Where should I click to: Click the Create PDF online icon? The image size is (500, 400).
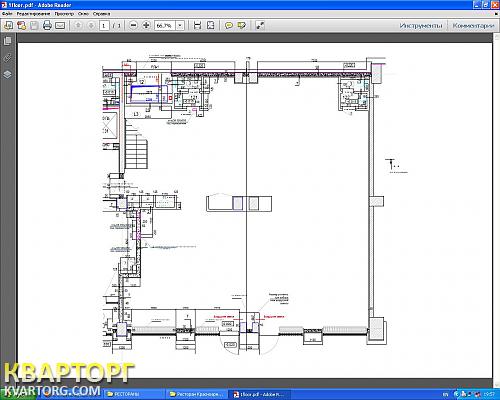(x=9, y=25)
